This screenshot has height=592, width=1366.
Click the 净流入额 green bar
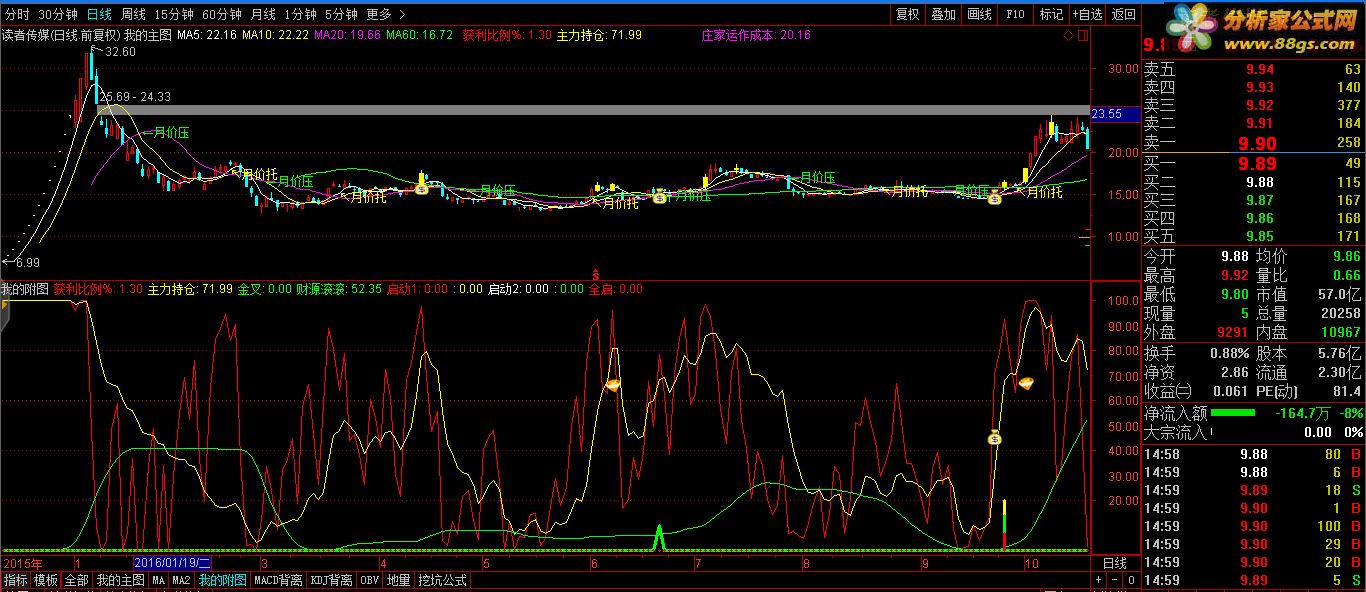[1233, 412]
